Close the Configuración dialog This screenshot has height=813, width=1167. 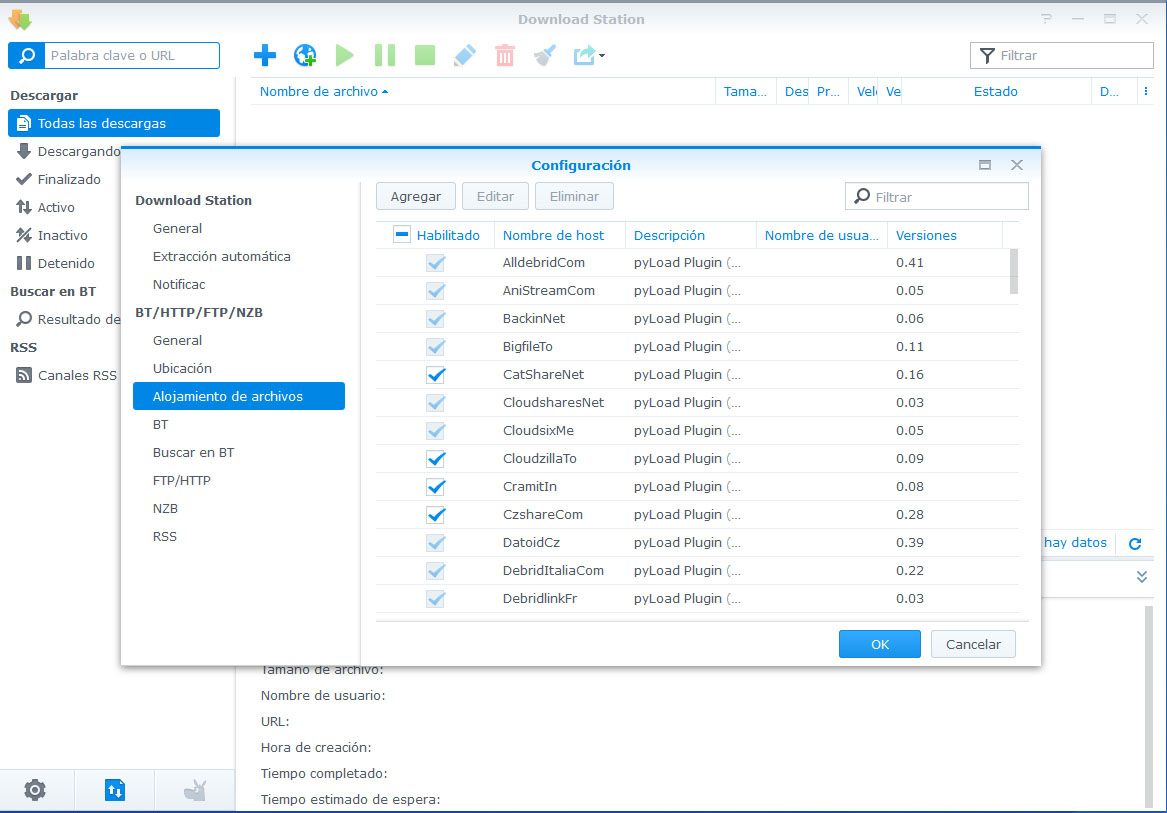pyautogui.click(x=1017, y=165)
